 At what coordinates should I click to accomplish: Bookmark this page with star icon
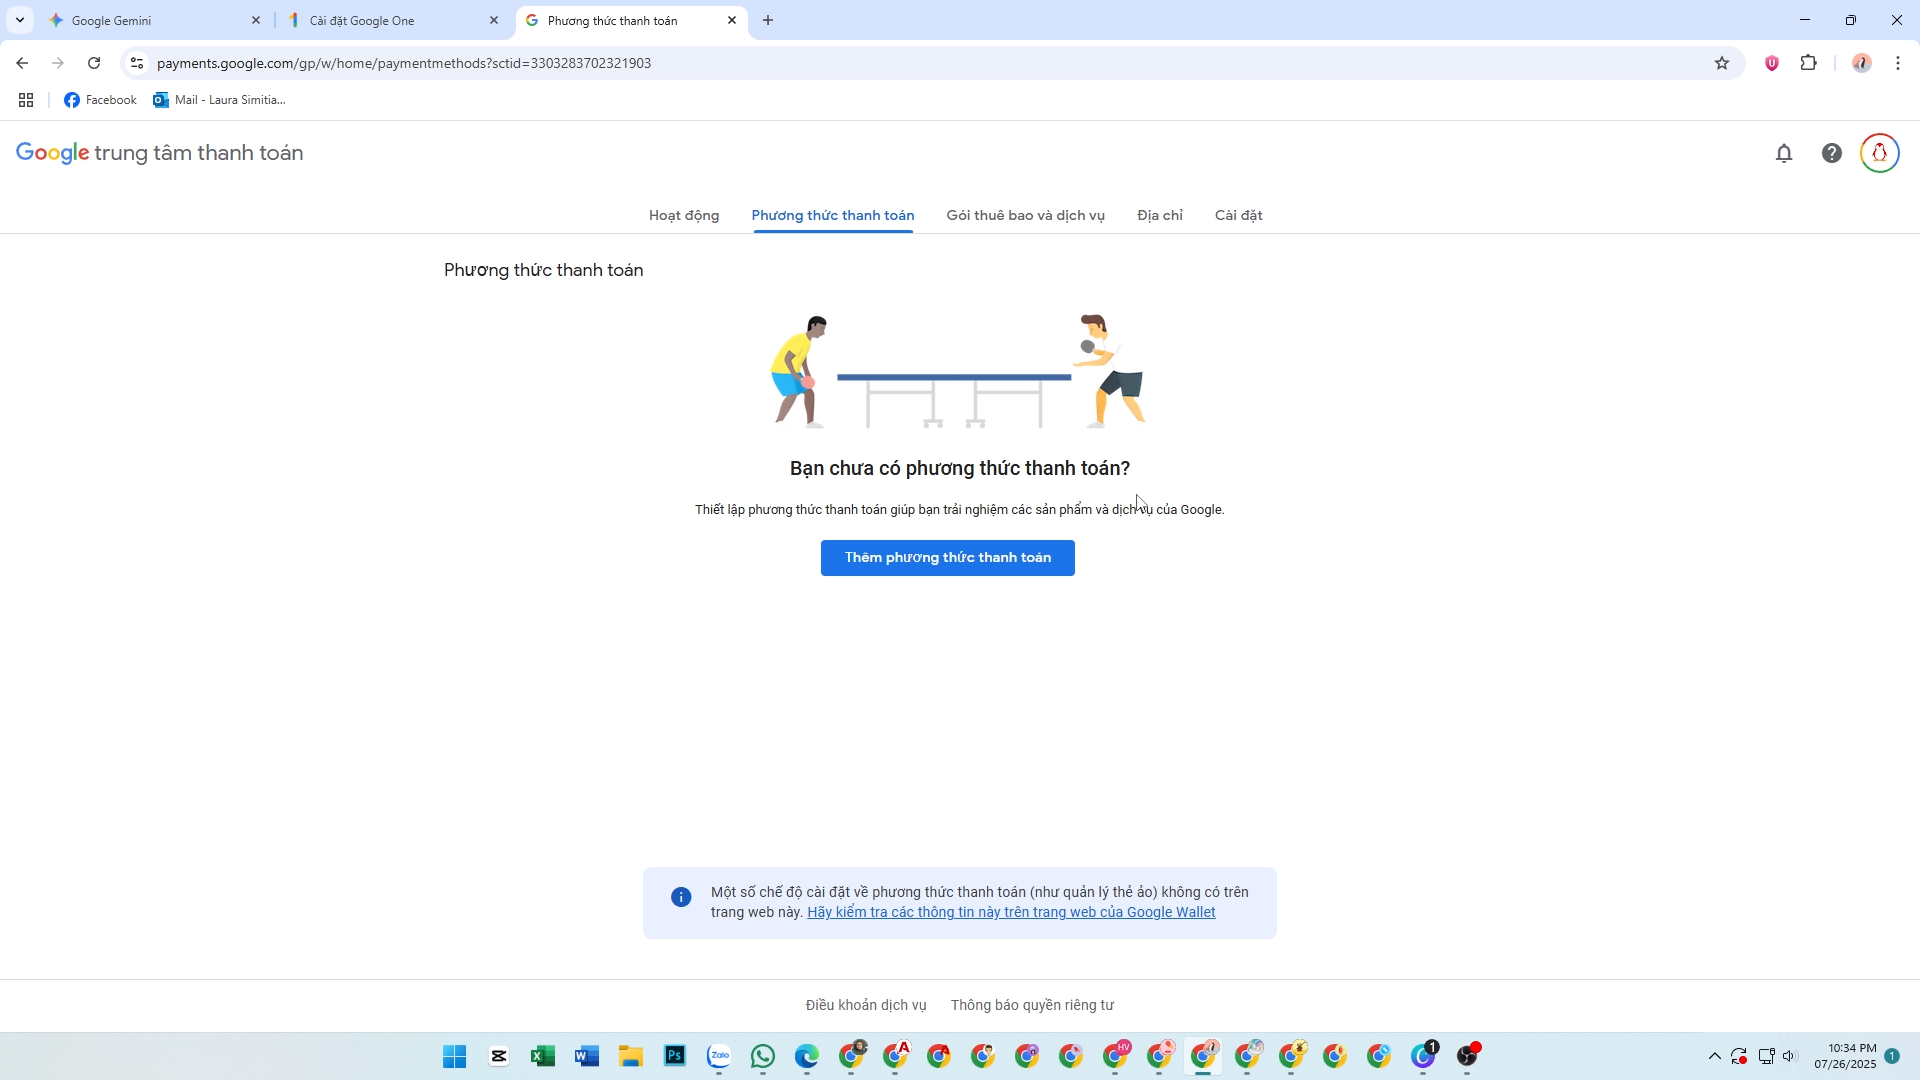click(1722, 63)
